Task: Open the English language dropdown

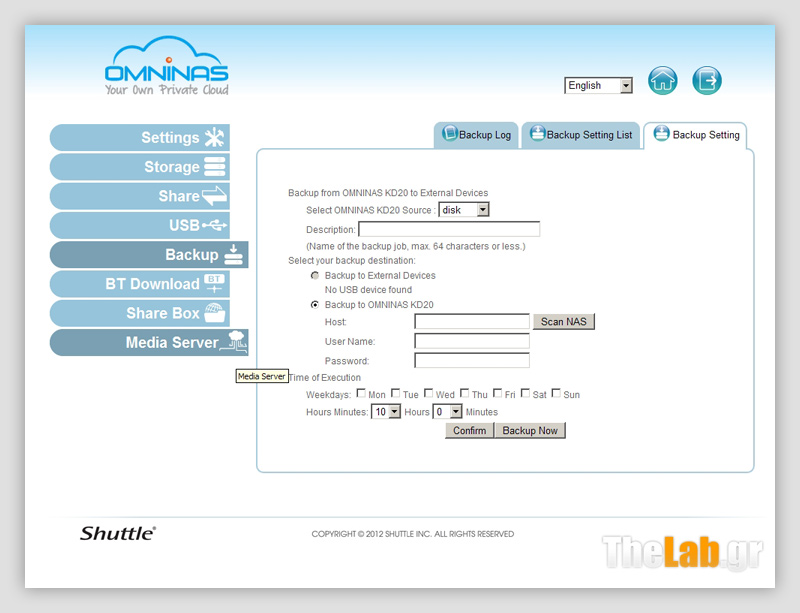Action: coord(598,86)
